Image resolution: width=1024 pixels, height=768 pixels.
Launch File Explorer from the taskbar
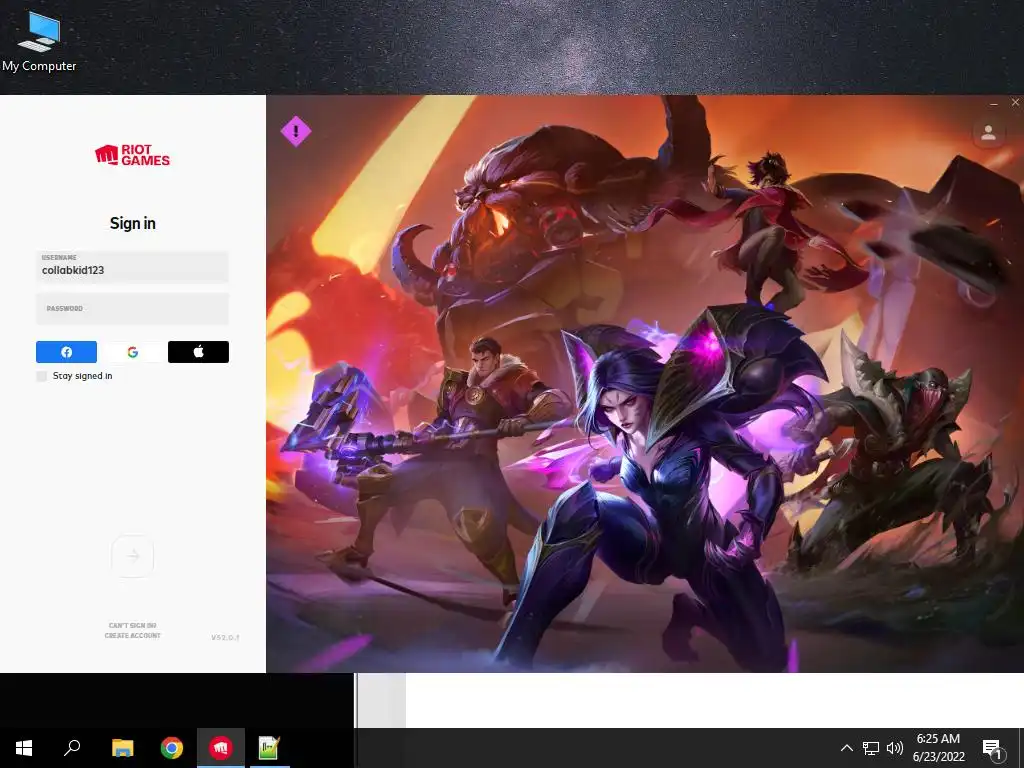[x=123, y=748]
